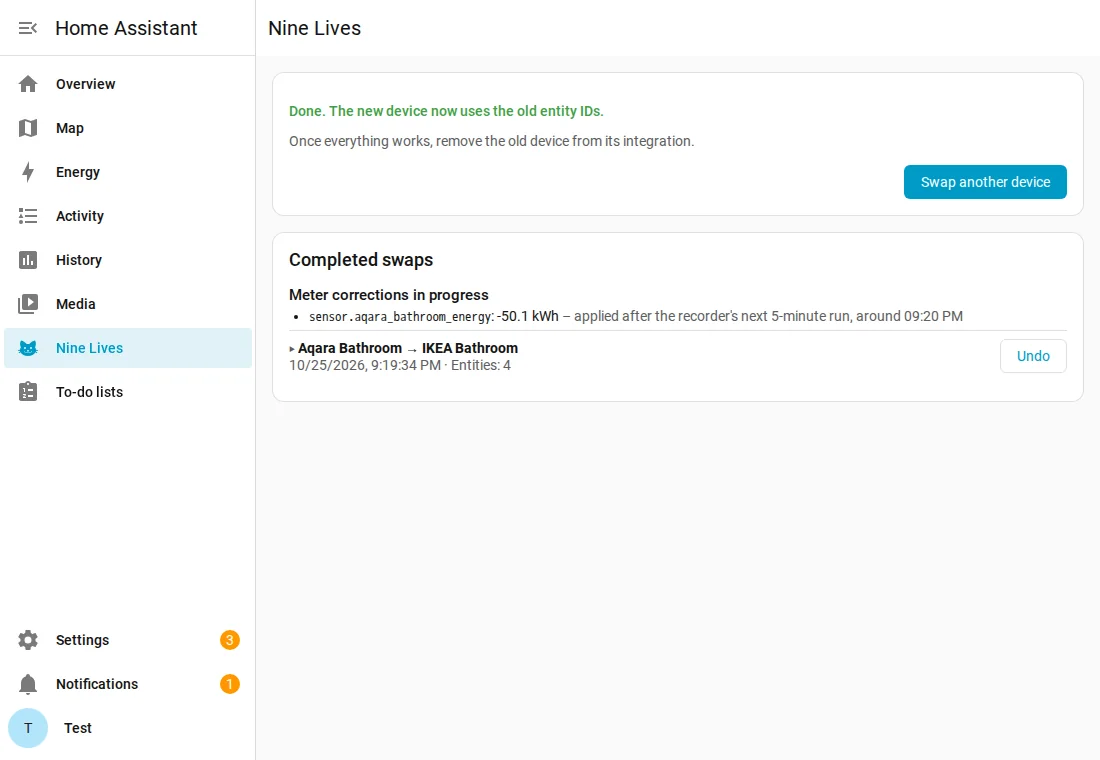The height and width of the screenshot is (760, 1100).
Task: Click Meter corrections in progress heading
Action: pyautogui.click(x=389, y=295)
